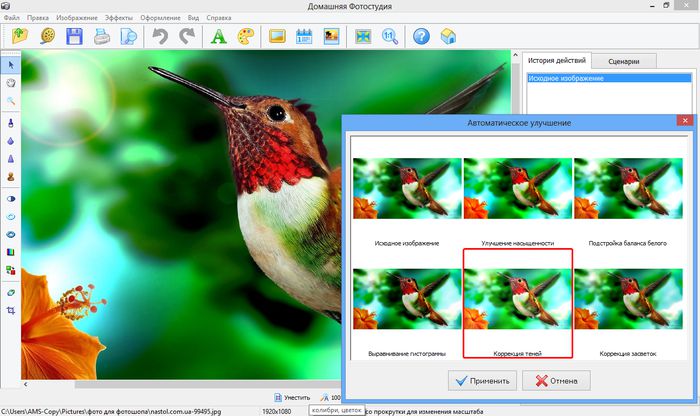Choose the Исходное изображение thumbnail
The image size is (700, 416).
click(407, 188)
